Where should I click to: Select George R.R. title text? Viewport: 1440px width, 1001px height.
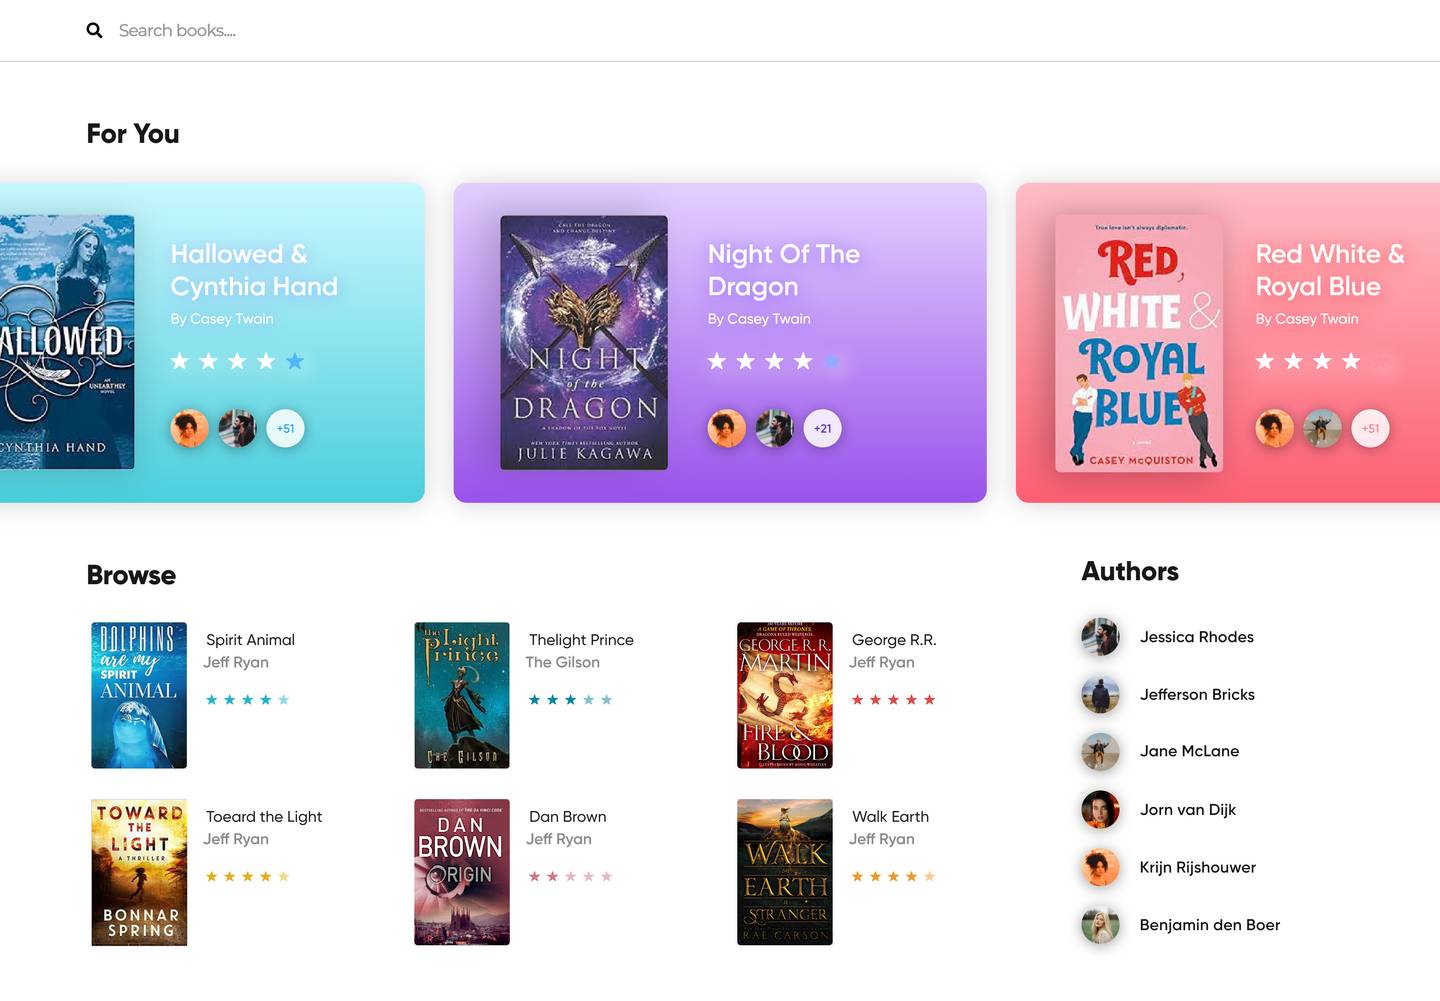(x=894, y=640)
